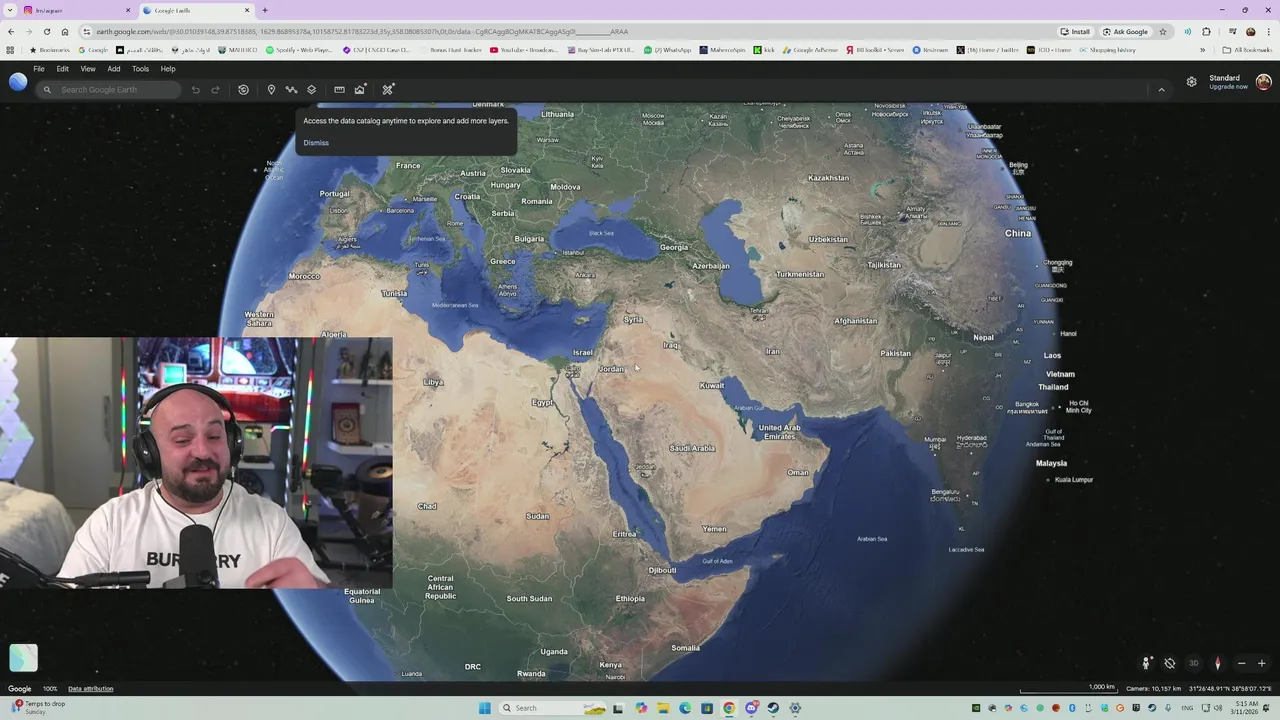Activate Street View pegman
The image size is (1280, 720).
(x=1146, y=663)
